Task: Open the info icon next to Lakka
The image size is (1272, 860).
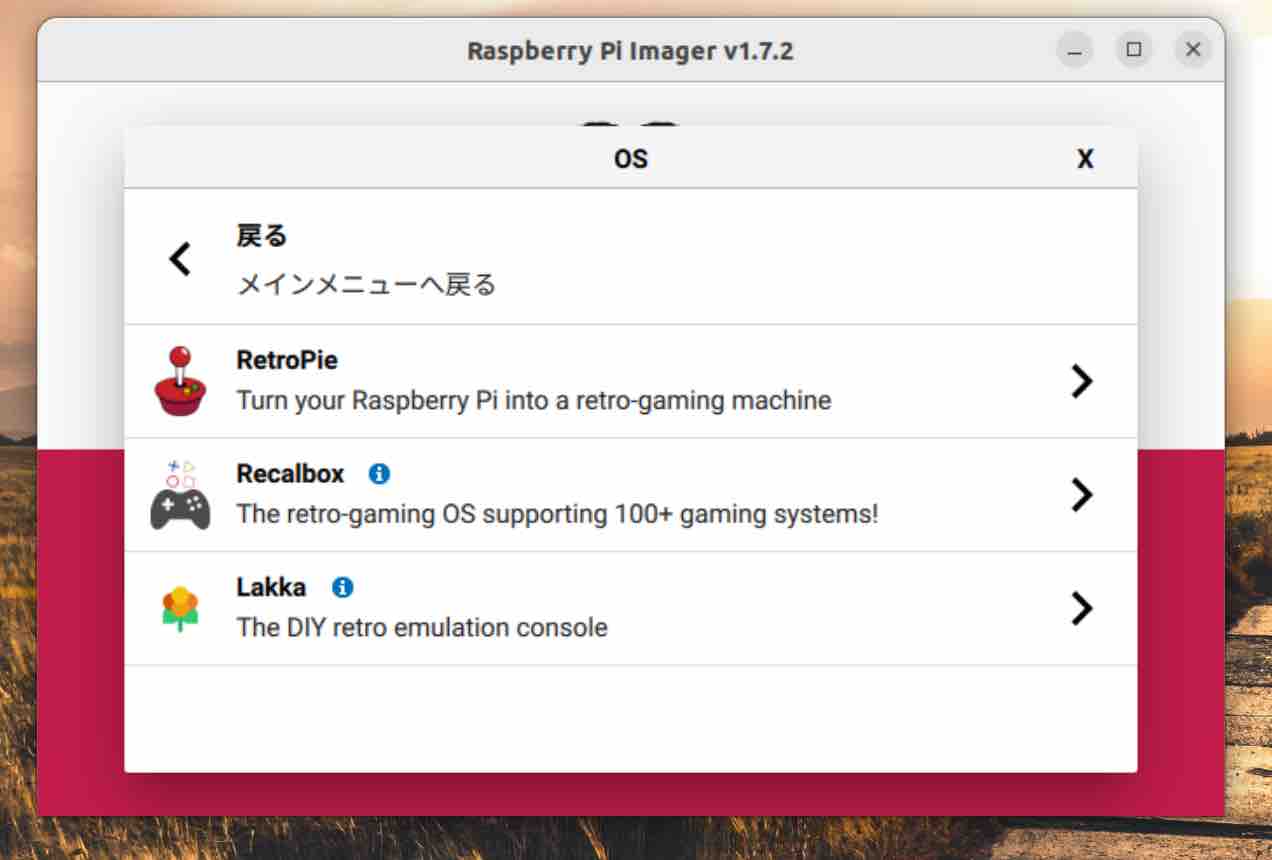Action: tap(343, 587)
